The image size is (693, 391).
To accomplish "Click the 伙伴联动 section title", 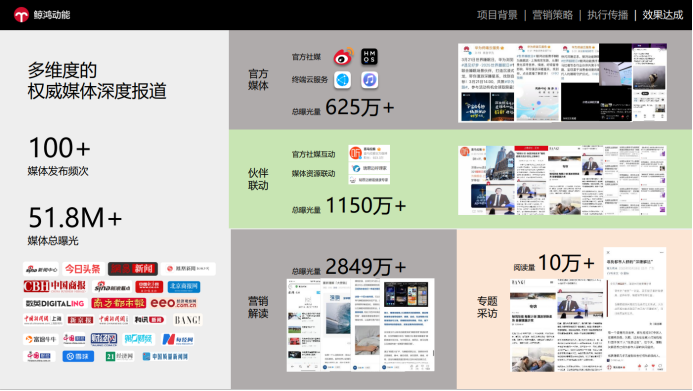I will [x=258, y=179].
